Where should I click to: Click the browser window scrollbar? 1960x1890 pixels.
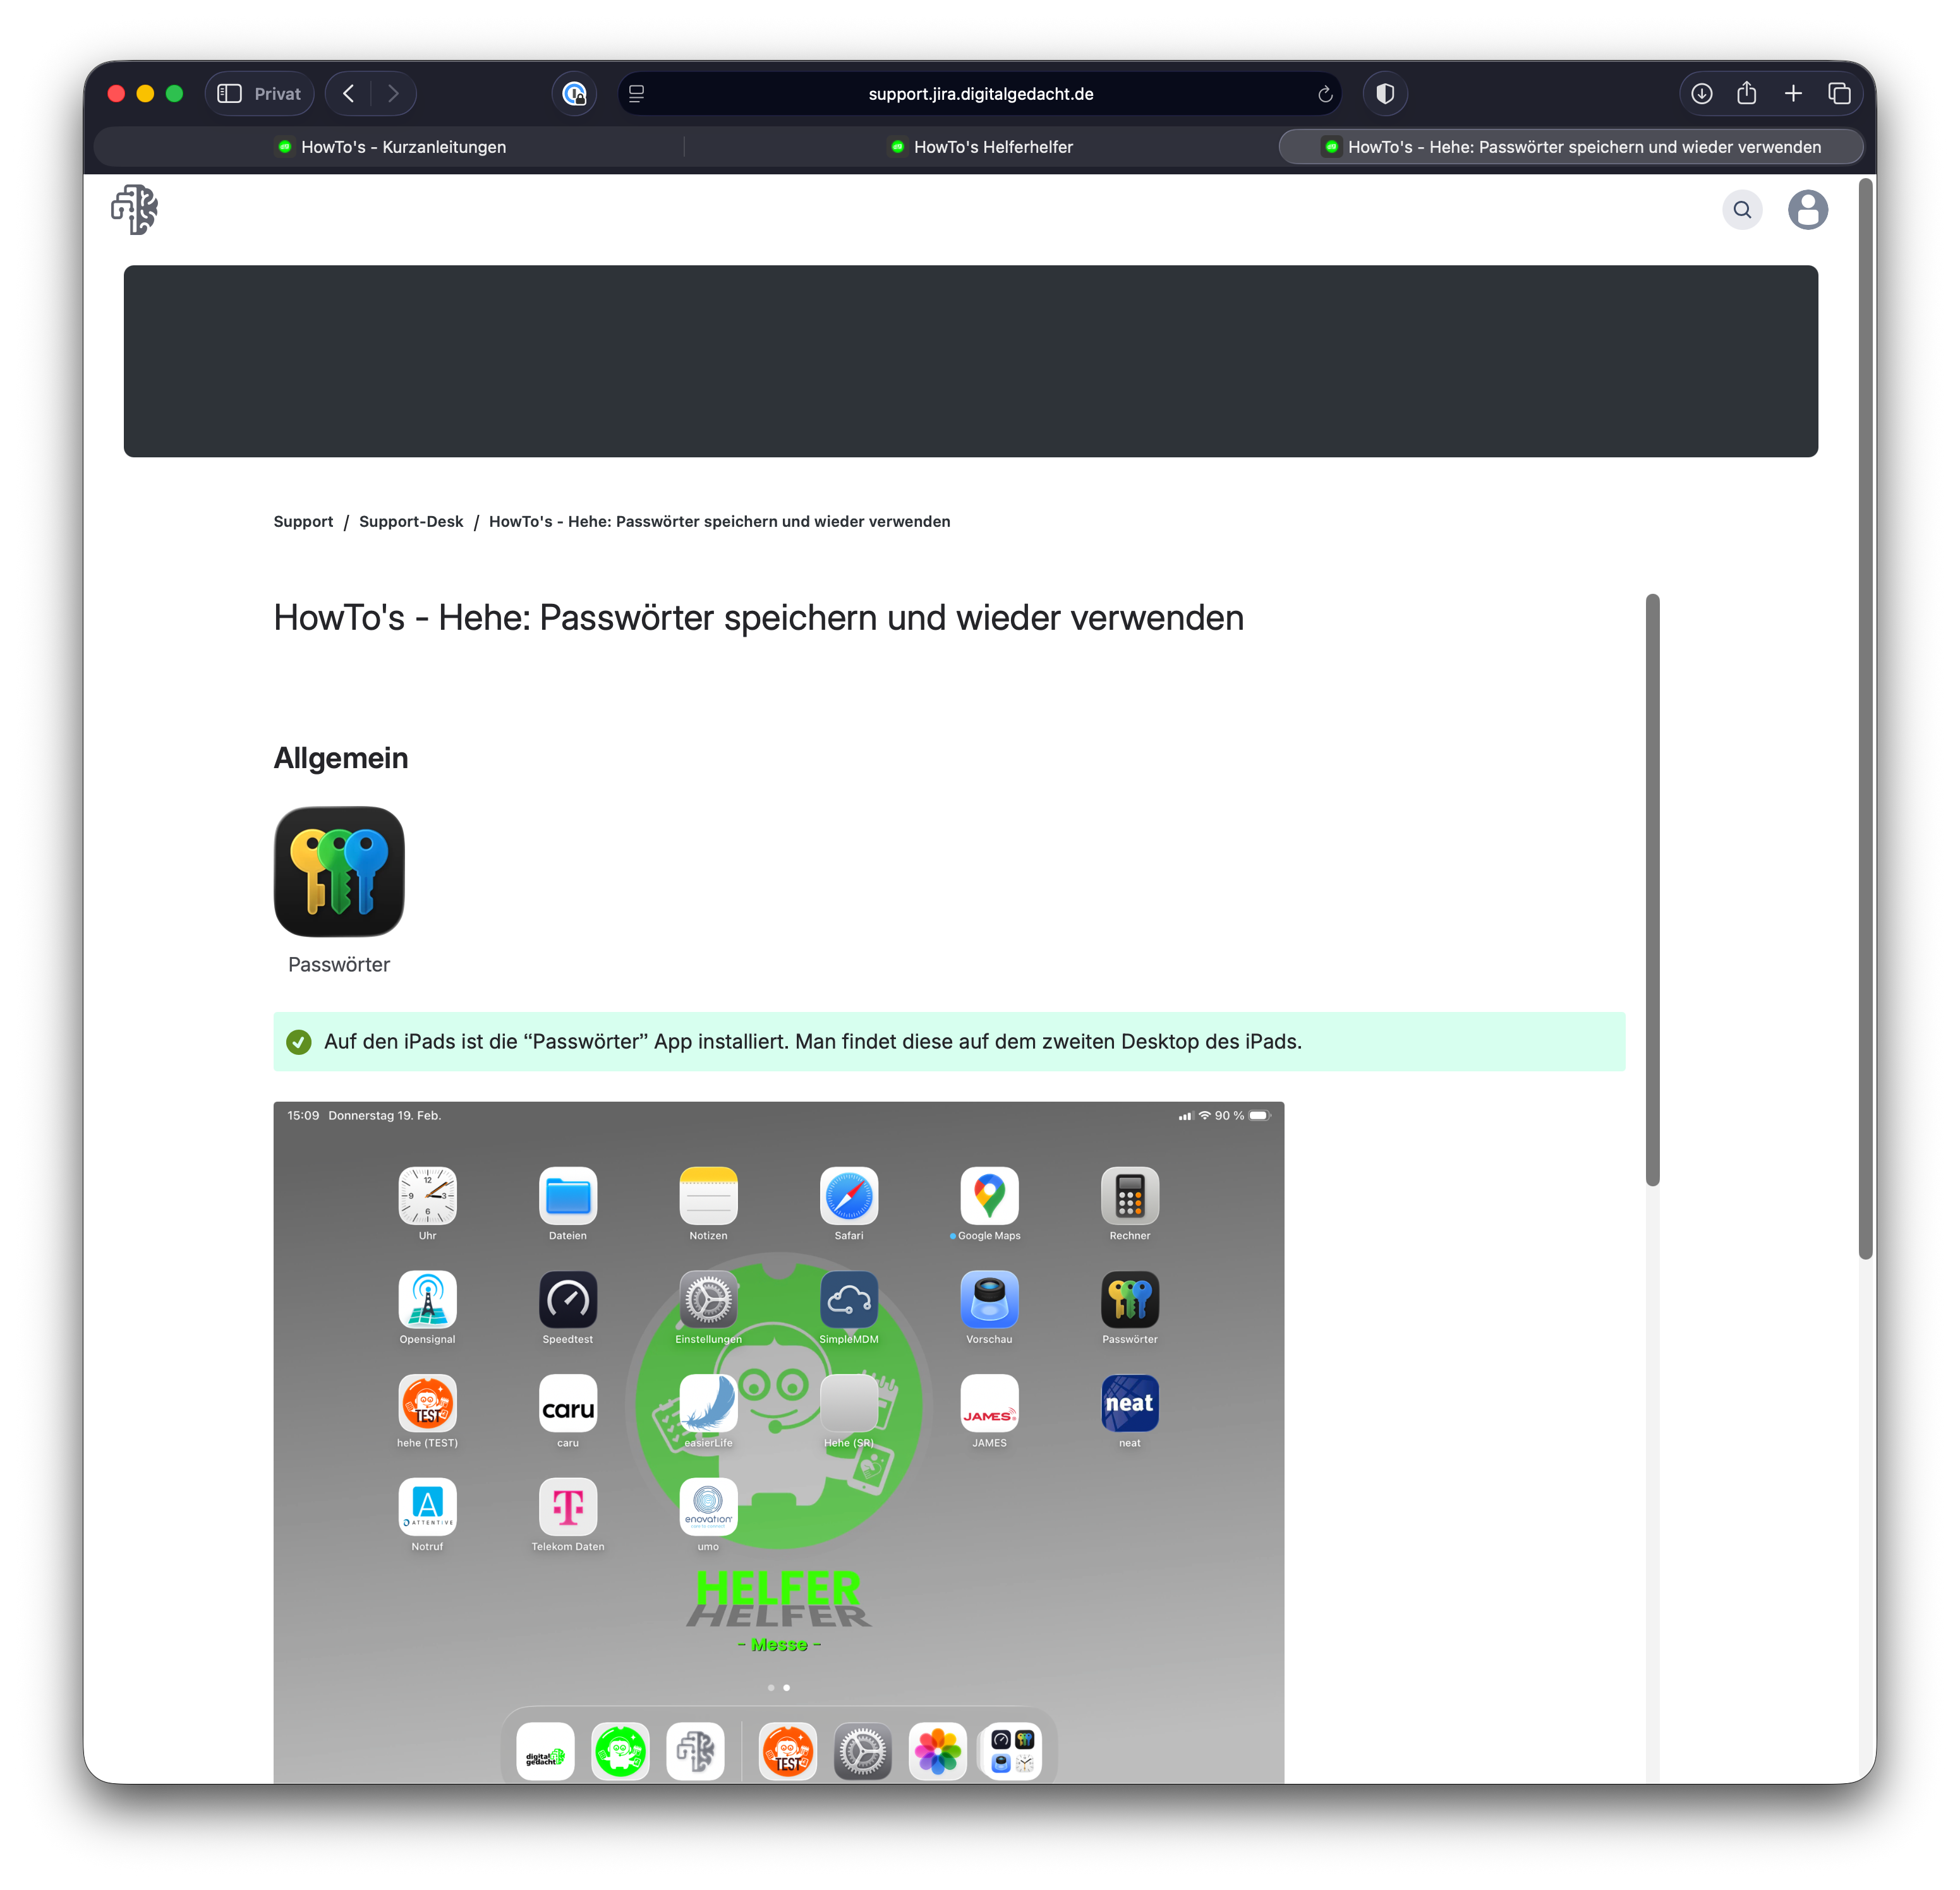point(1865,719)
